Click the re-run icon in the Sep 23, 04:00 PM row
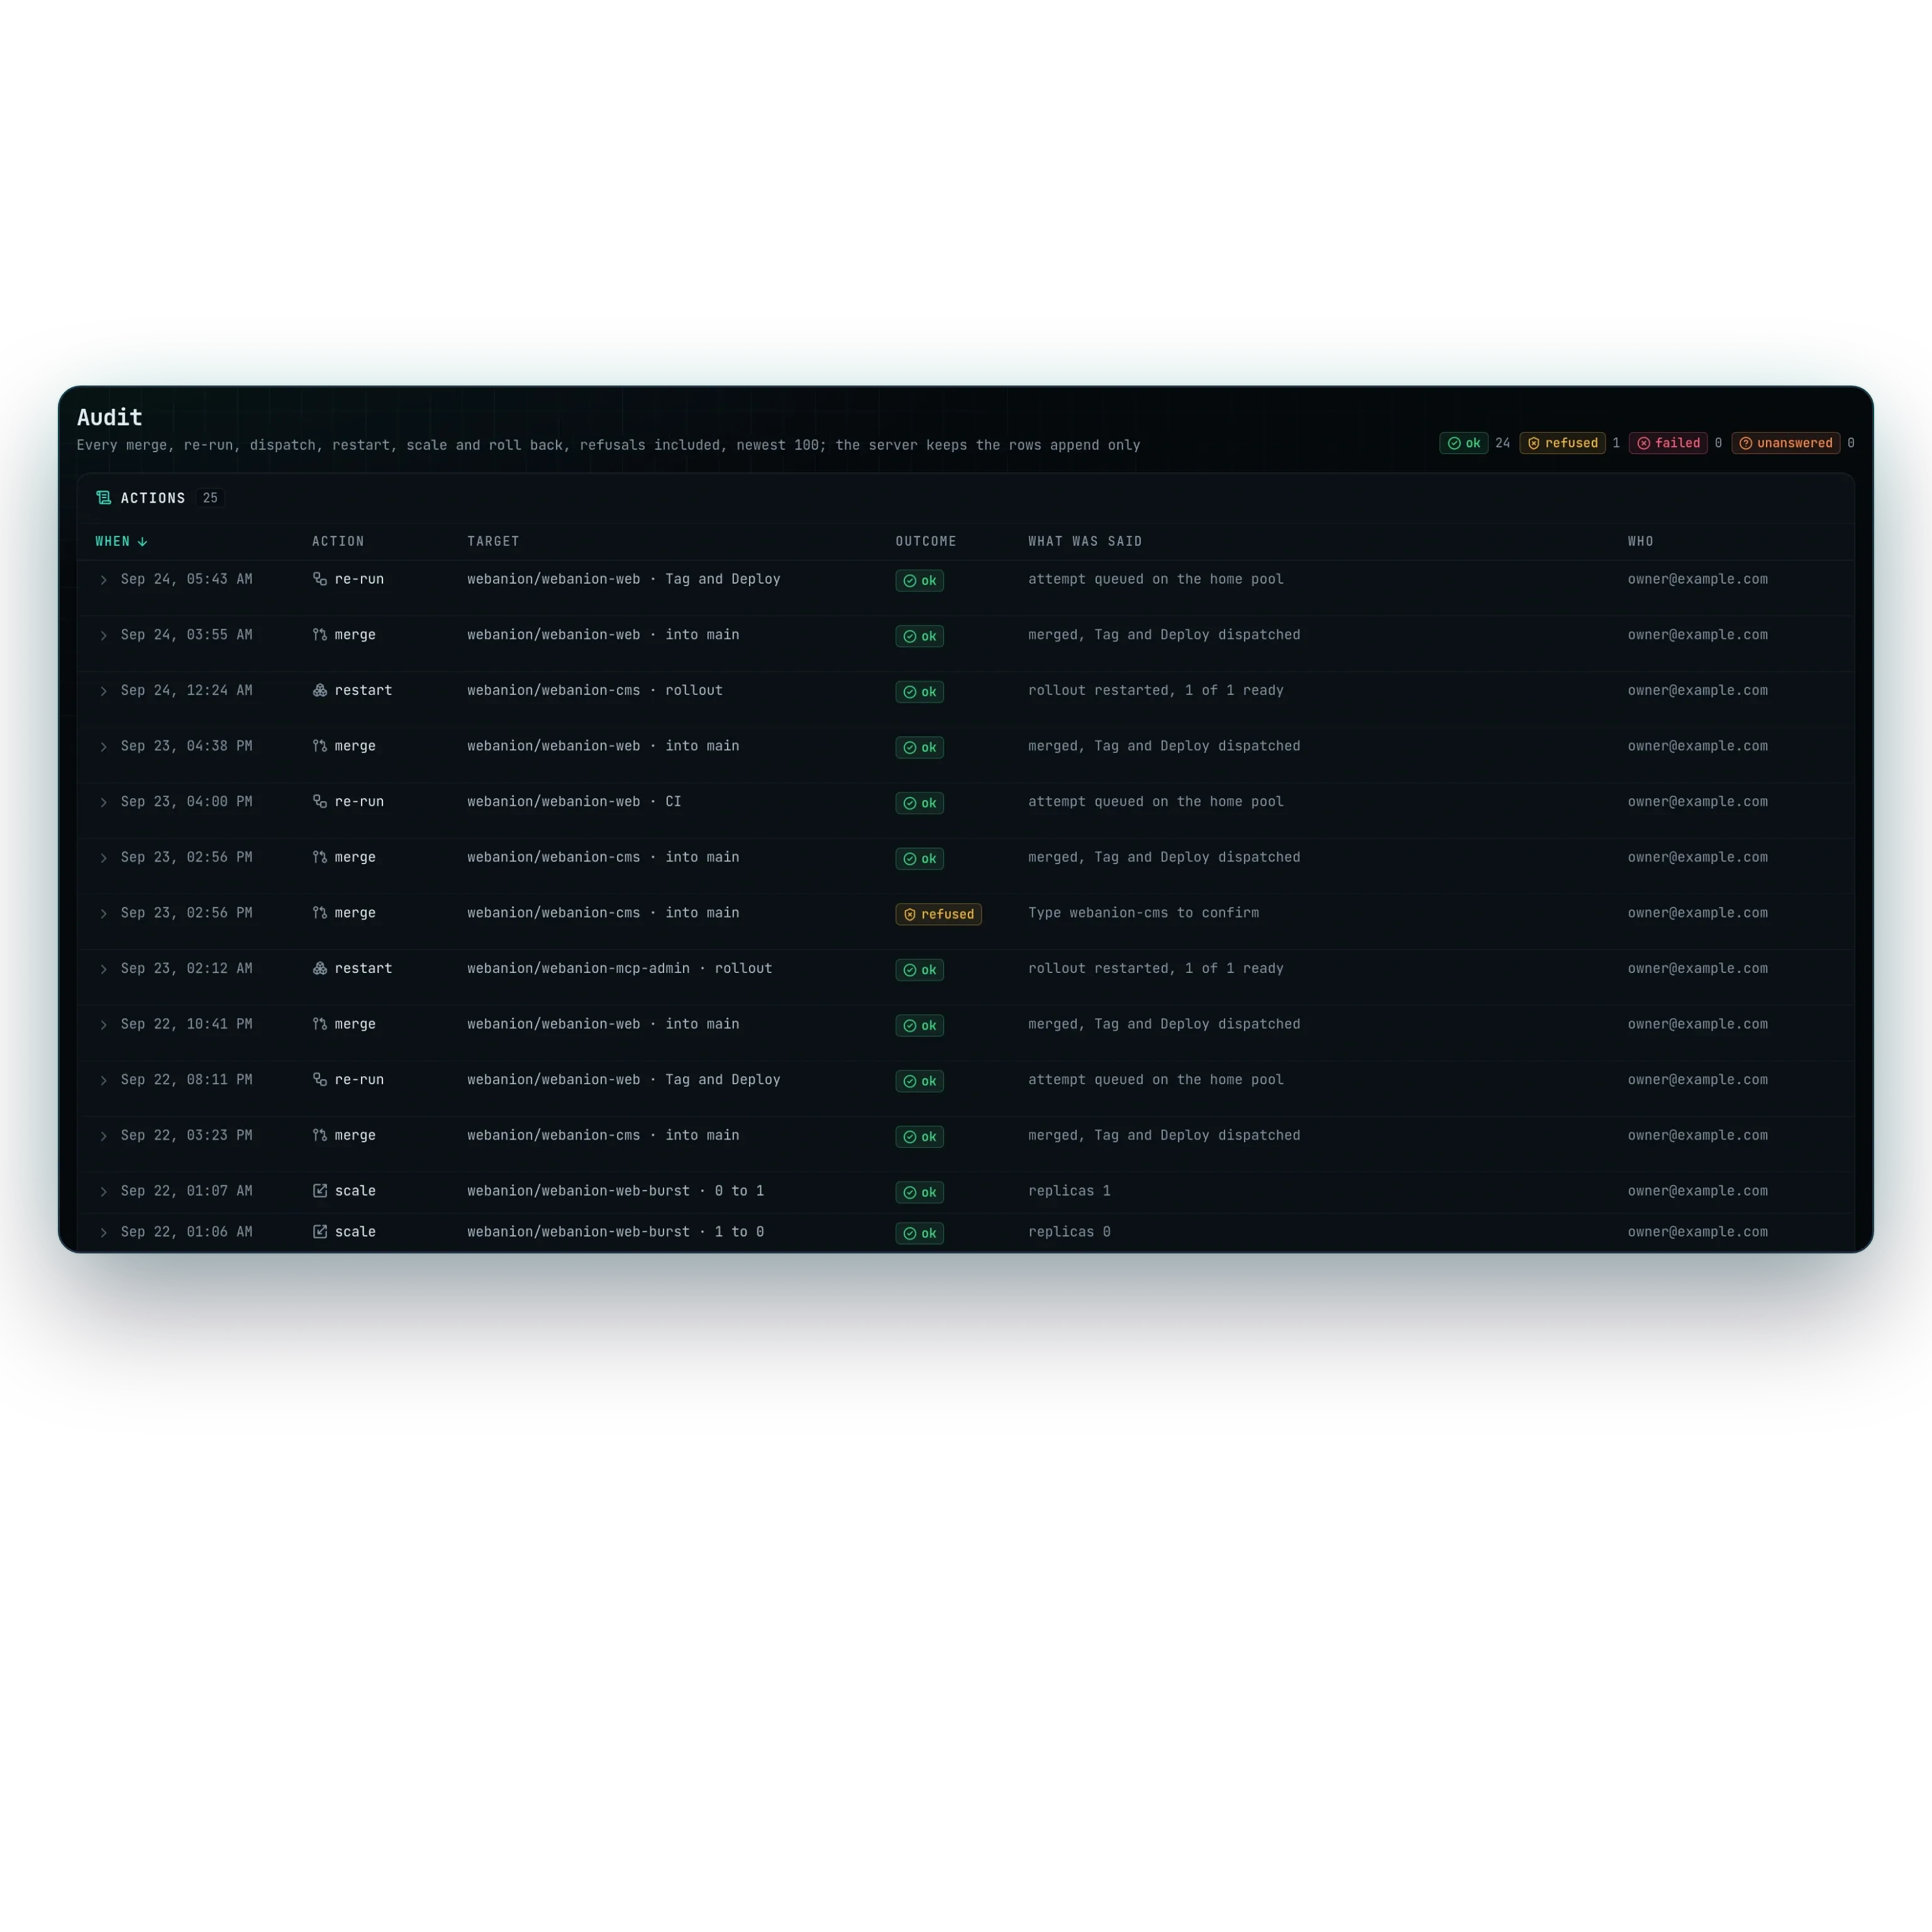1932x1932 pixels. 320,802
